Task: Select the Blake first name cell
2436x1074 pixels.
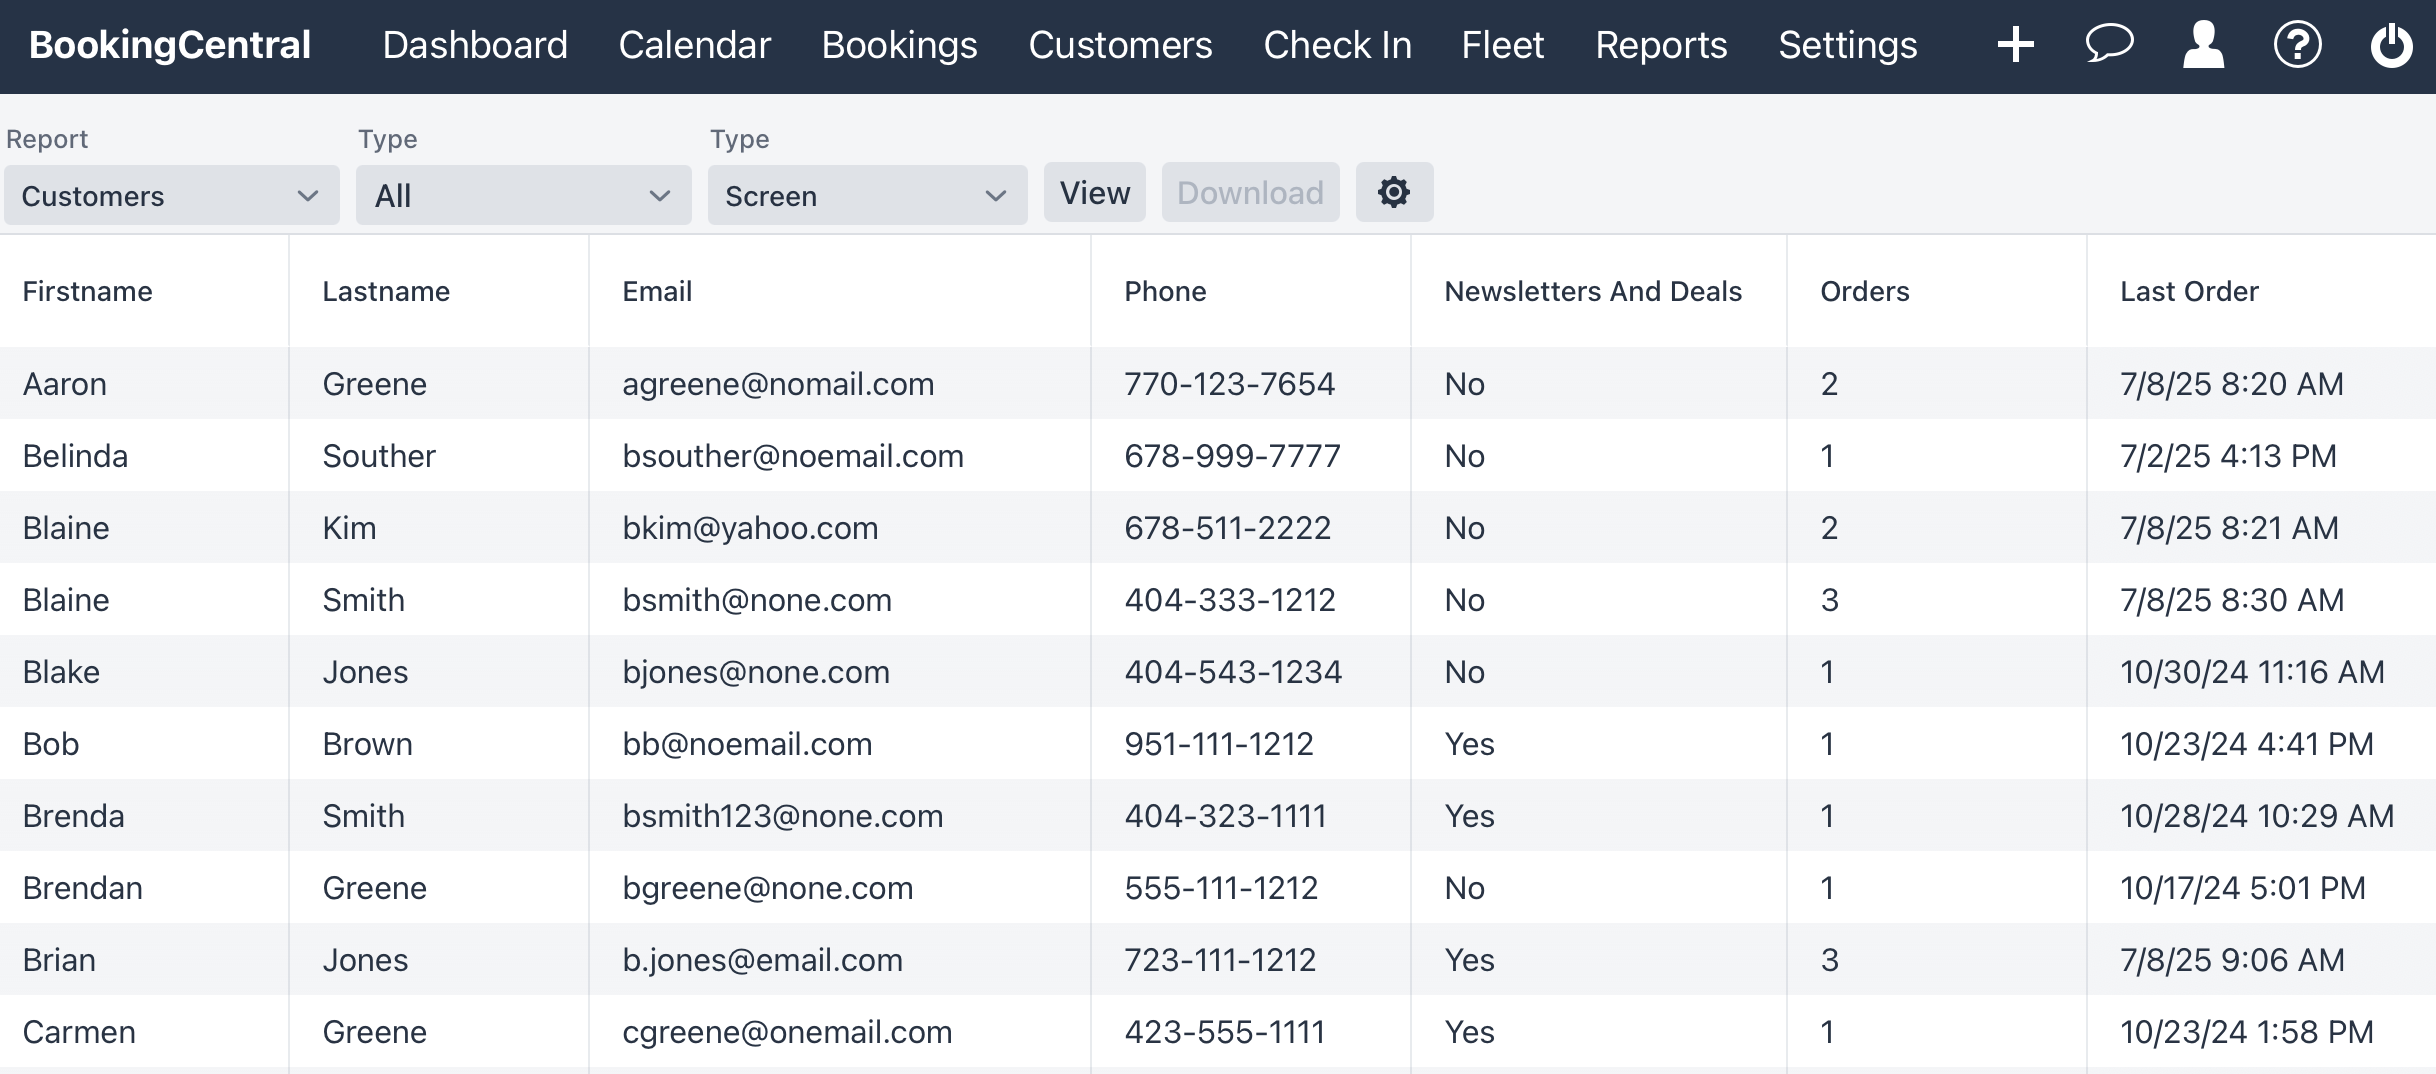Action: (x=61, y=672)
